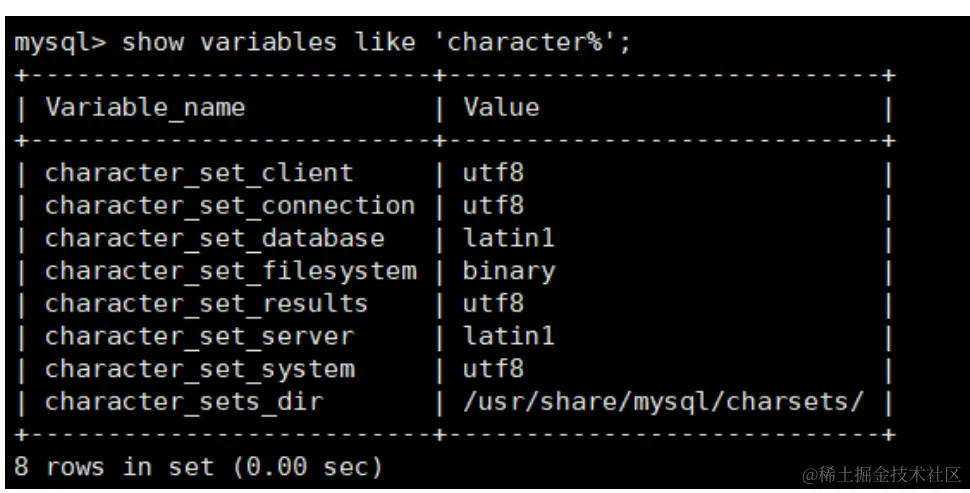Select the character_sets_dir variable name

tap(184, 401)
